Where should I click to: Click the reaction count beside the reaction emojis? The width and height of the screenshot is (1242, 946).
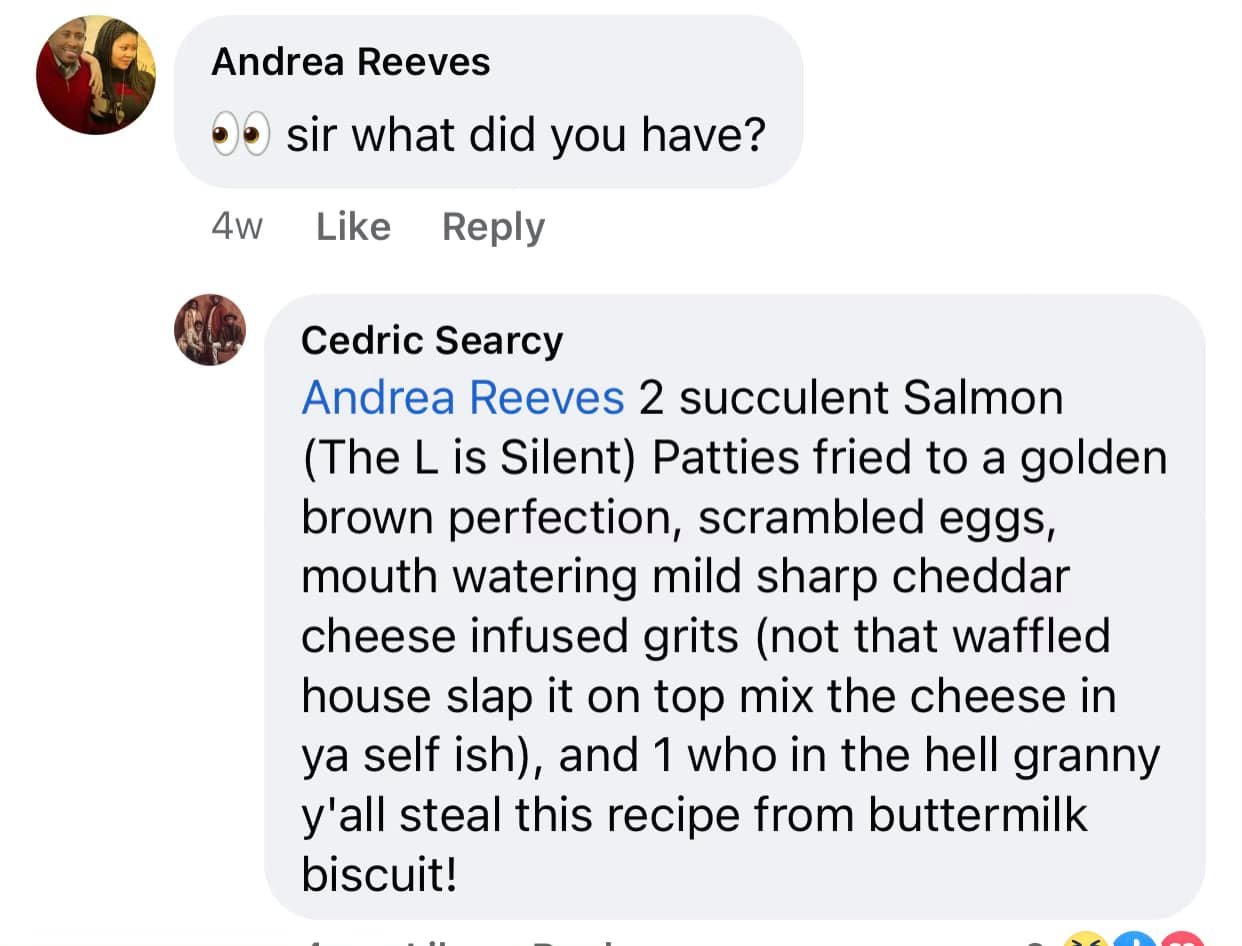[x=1046, y=941]
